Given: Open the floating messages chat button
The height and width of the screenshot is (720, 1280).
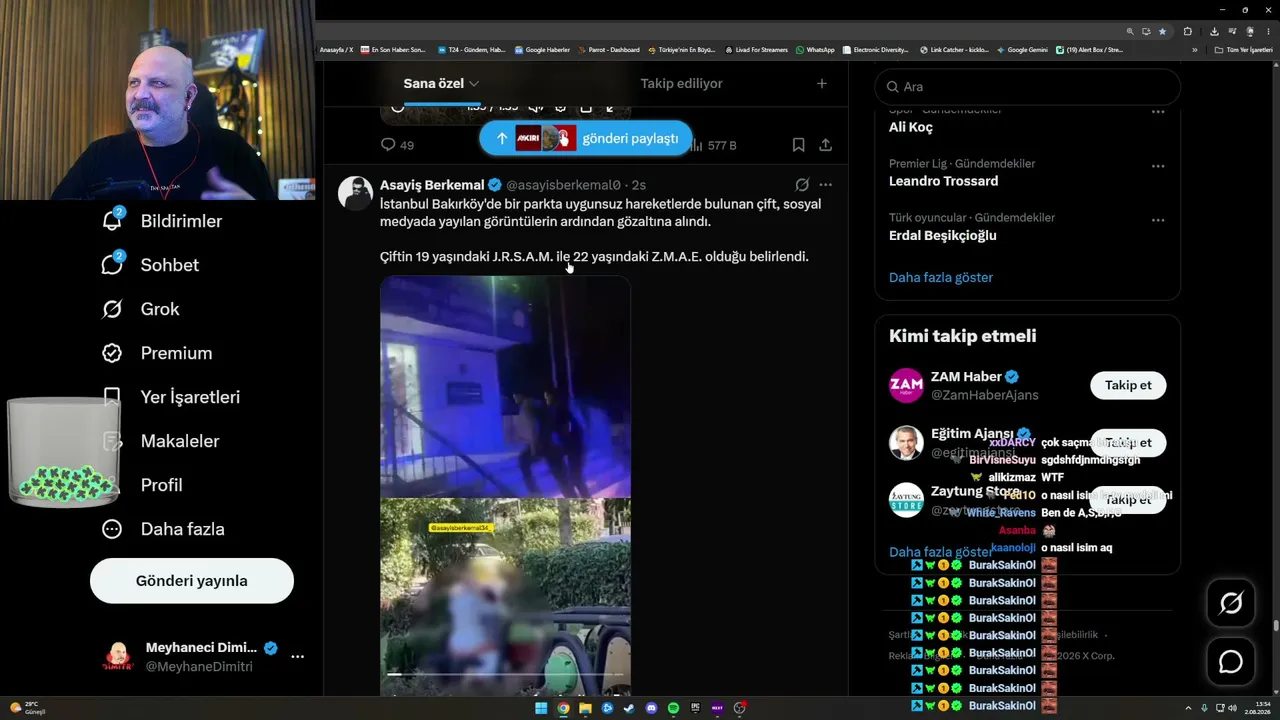Looking at the screenshot, I should tap(1231, 662).
